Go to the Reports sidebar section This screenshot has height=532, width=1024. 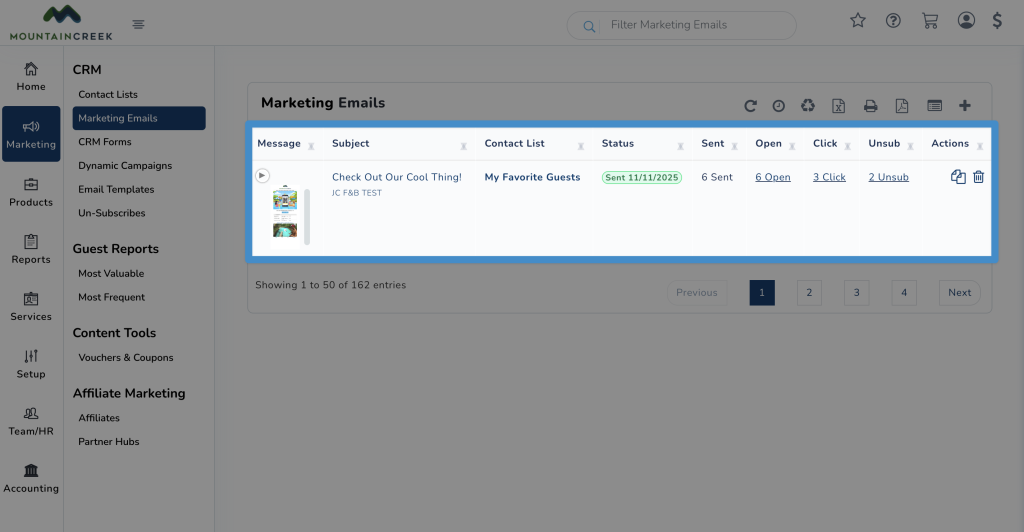tap(31, 249)
